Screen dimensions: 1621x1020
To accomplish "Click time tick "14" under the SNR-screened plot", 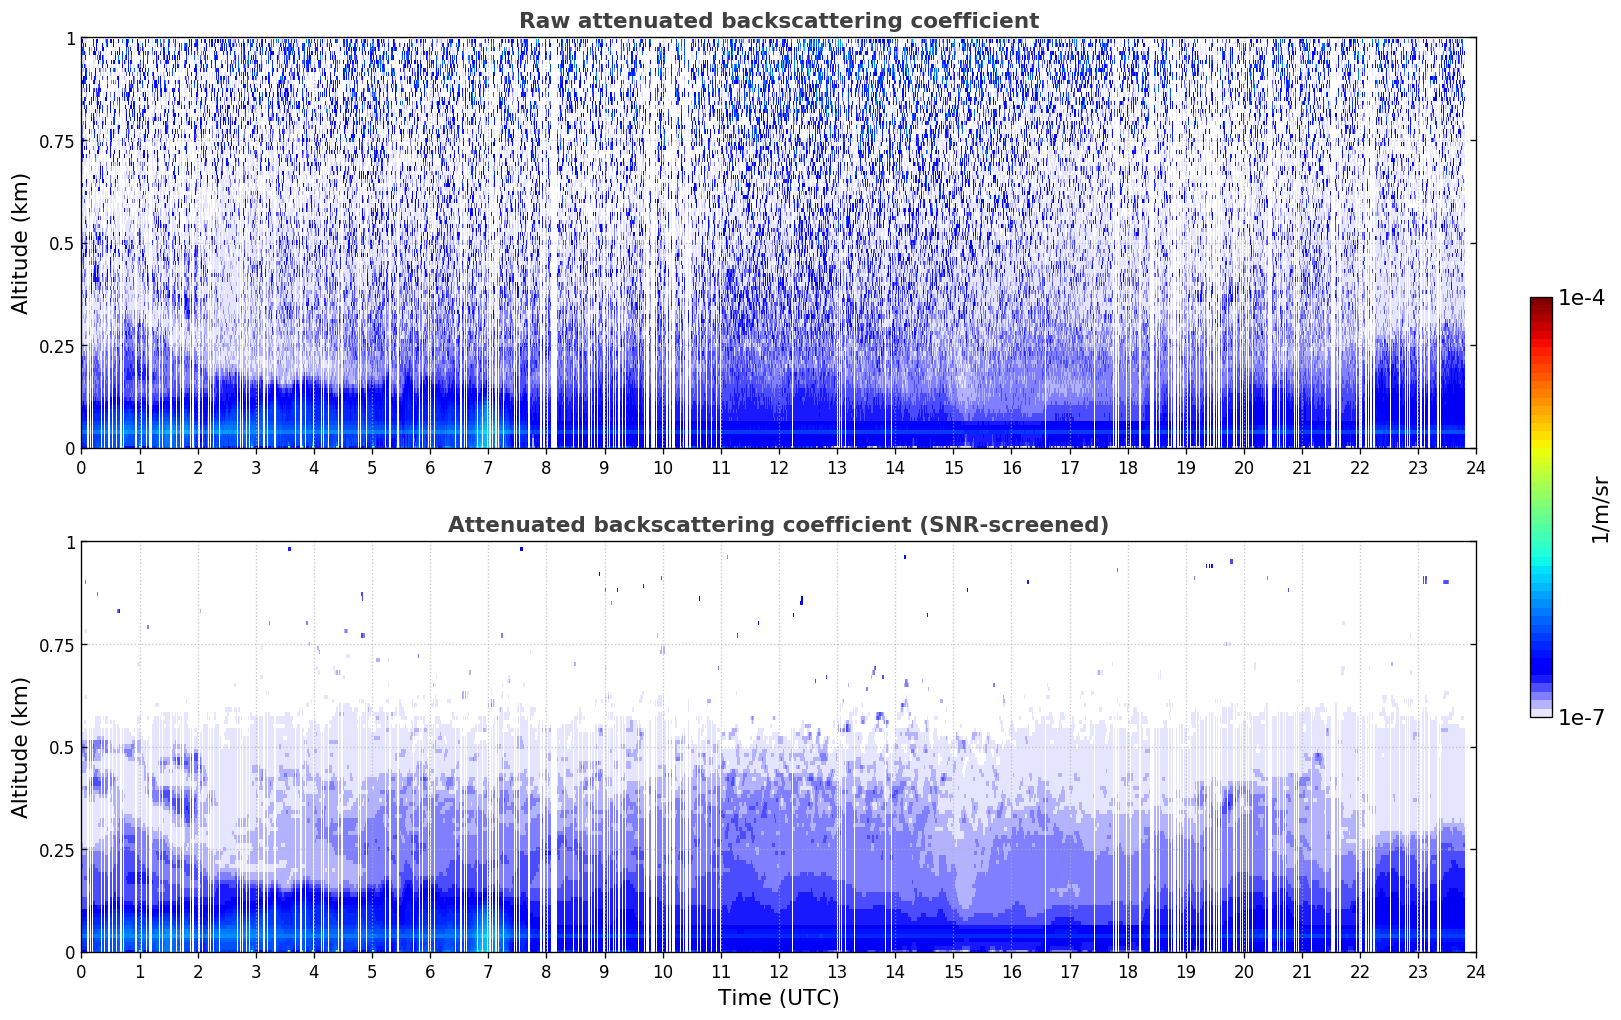I will tap(895, 971).
